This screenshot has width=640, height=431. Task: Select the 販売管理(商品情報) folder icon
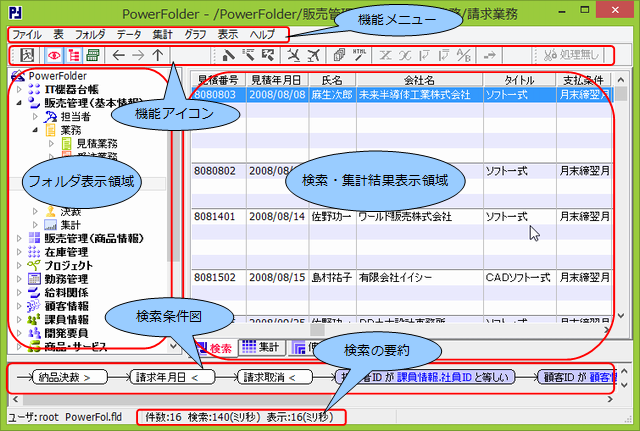click(x=34, y=238)
